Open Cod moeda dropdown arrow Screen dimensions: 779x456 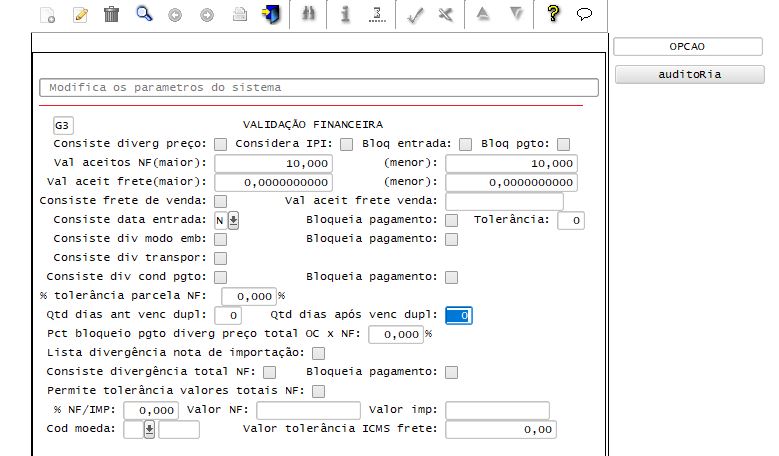(150, 430)
